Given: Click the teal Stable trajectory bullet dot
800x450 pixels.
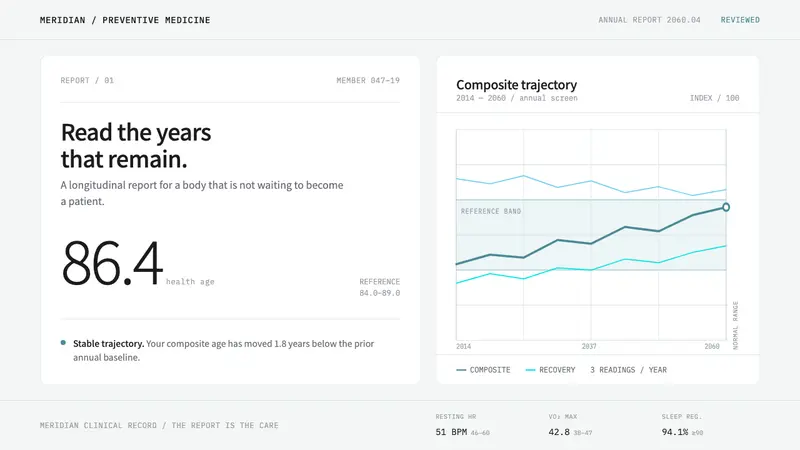Looking at the screenshot, I should (63, 343).
